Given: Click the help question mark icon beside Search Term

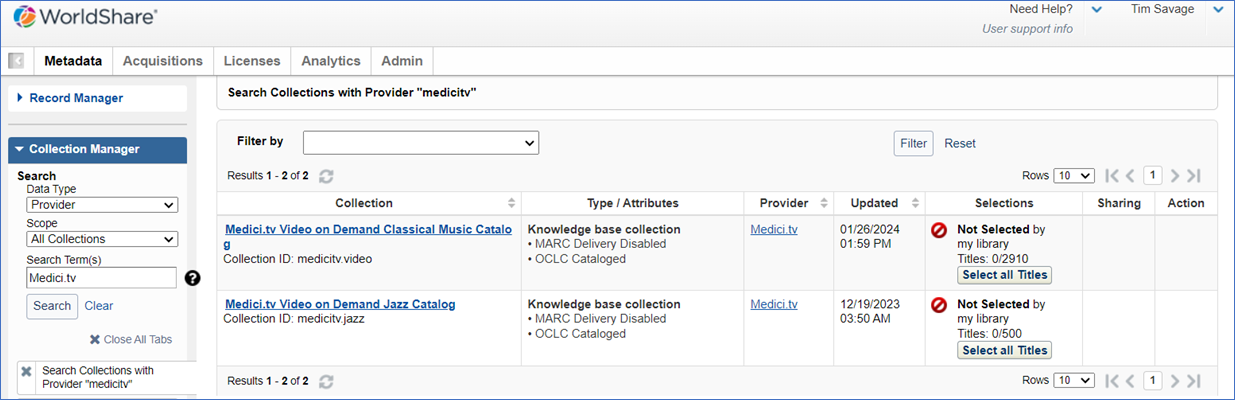Looking at the screenshot, I should (193, 278).
